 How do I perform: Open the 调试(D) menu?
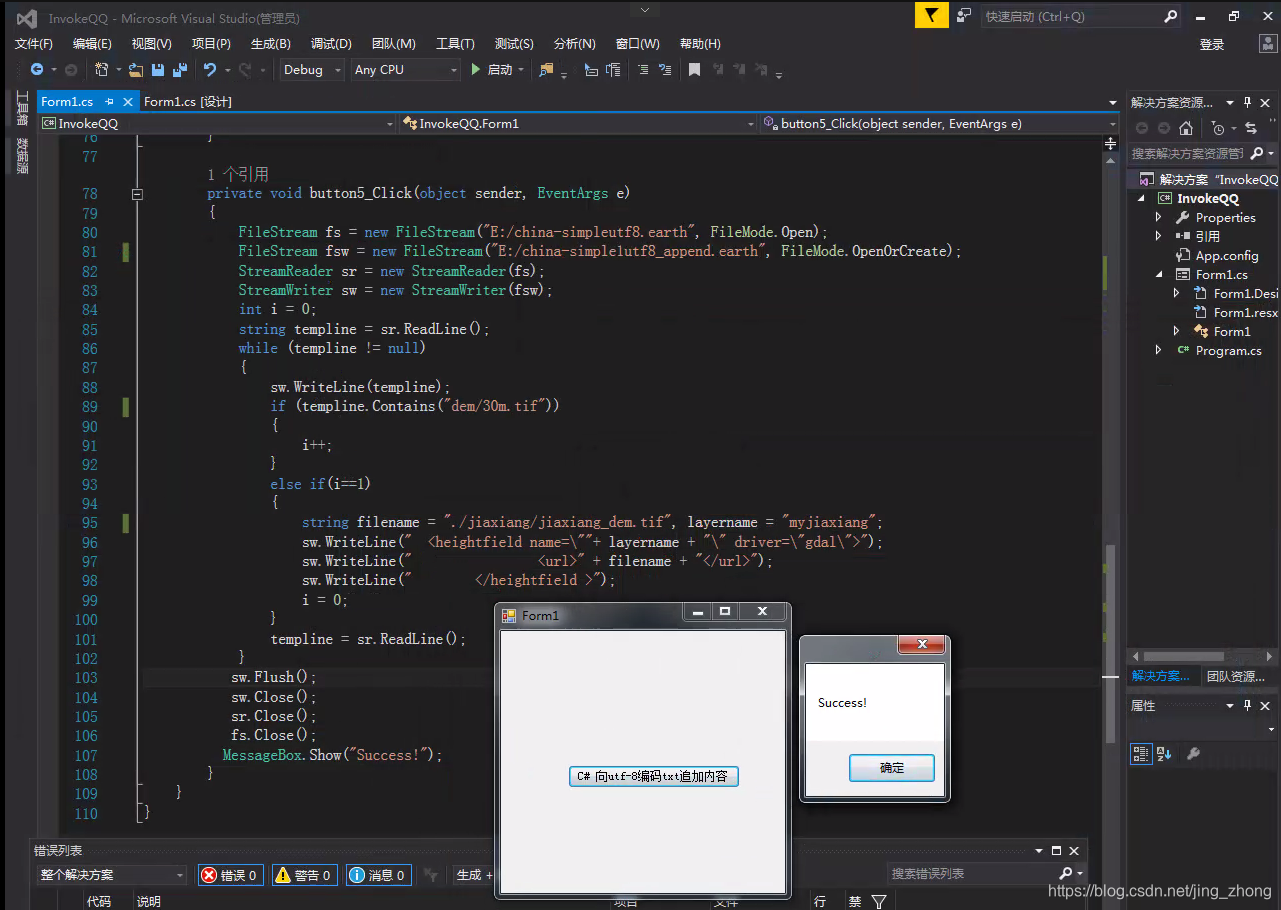pos(331,44)
